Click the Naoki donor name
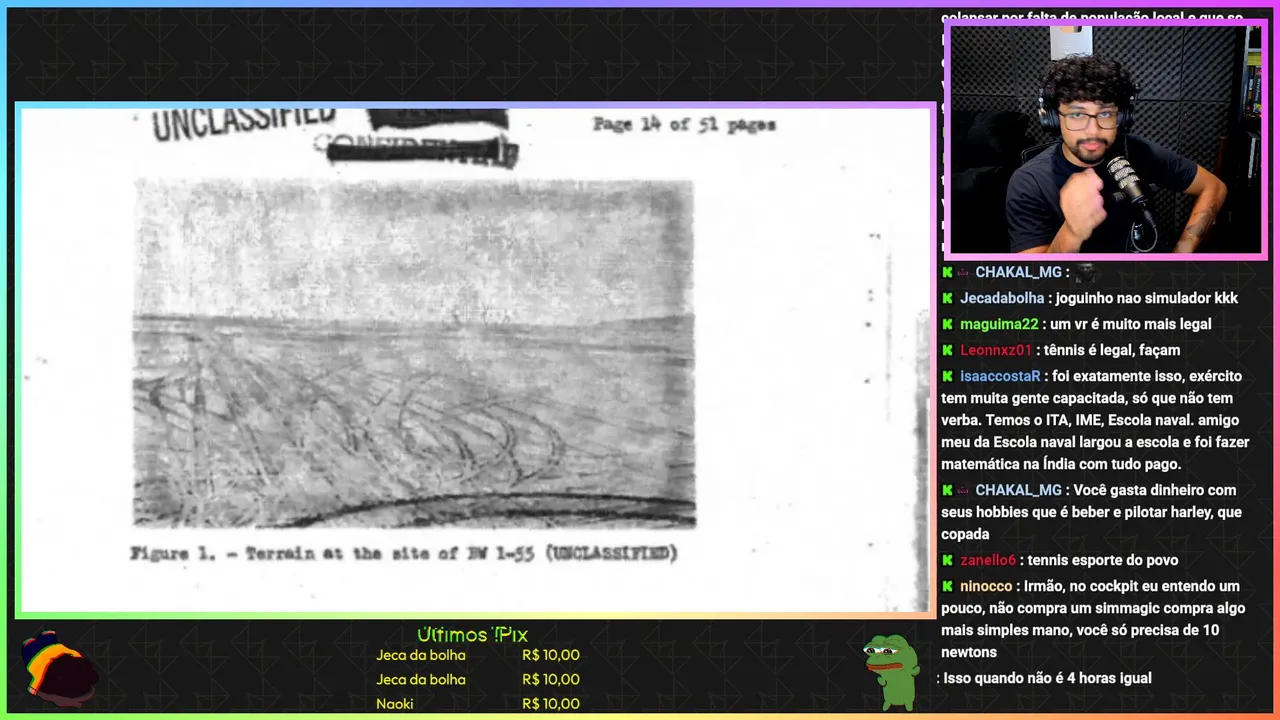This screenshot has height=720, width=1280. [395, 703]
